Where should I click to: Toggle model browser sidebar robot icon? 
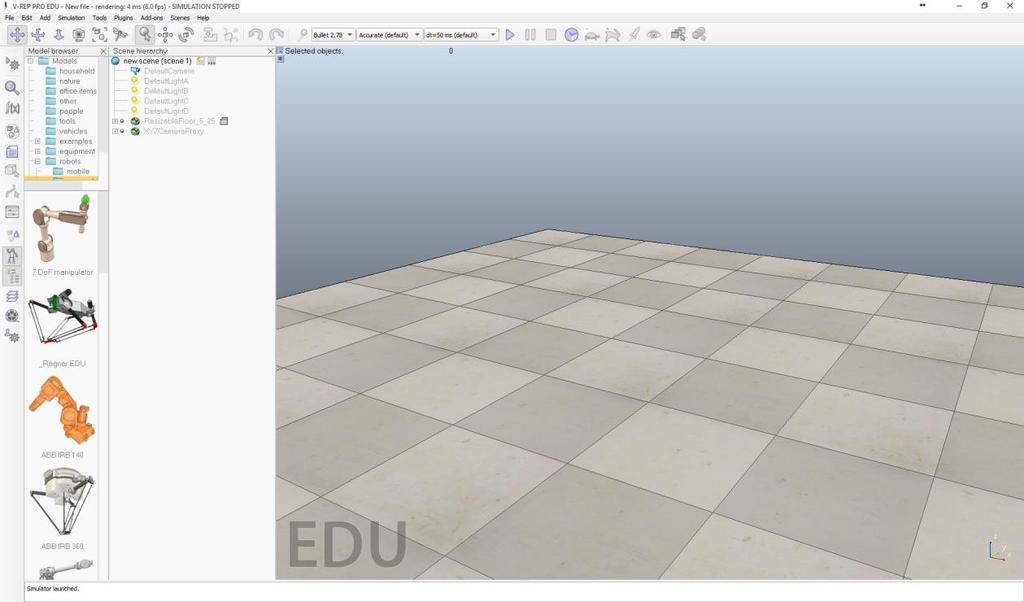pyautogui.click(x=12, y=255)
